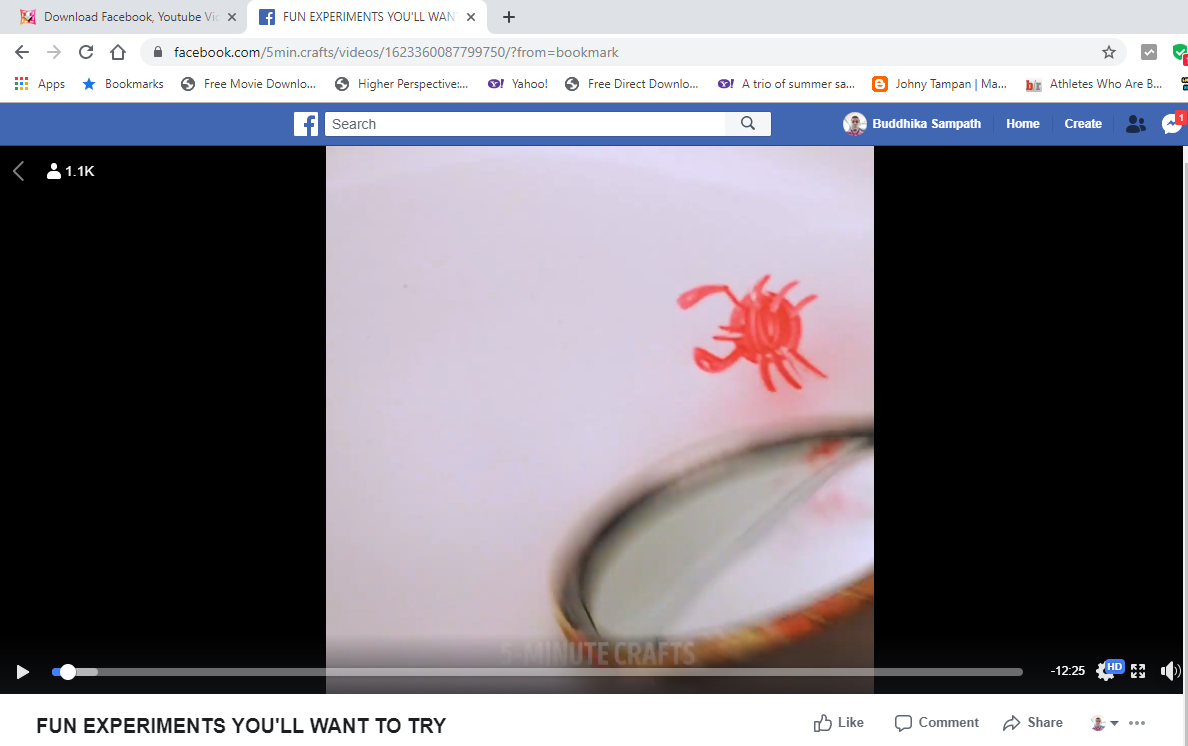
Task: Open a new browser tab
Action: pyautogui.click(x=509, y=17)
